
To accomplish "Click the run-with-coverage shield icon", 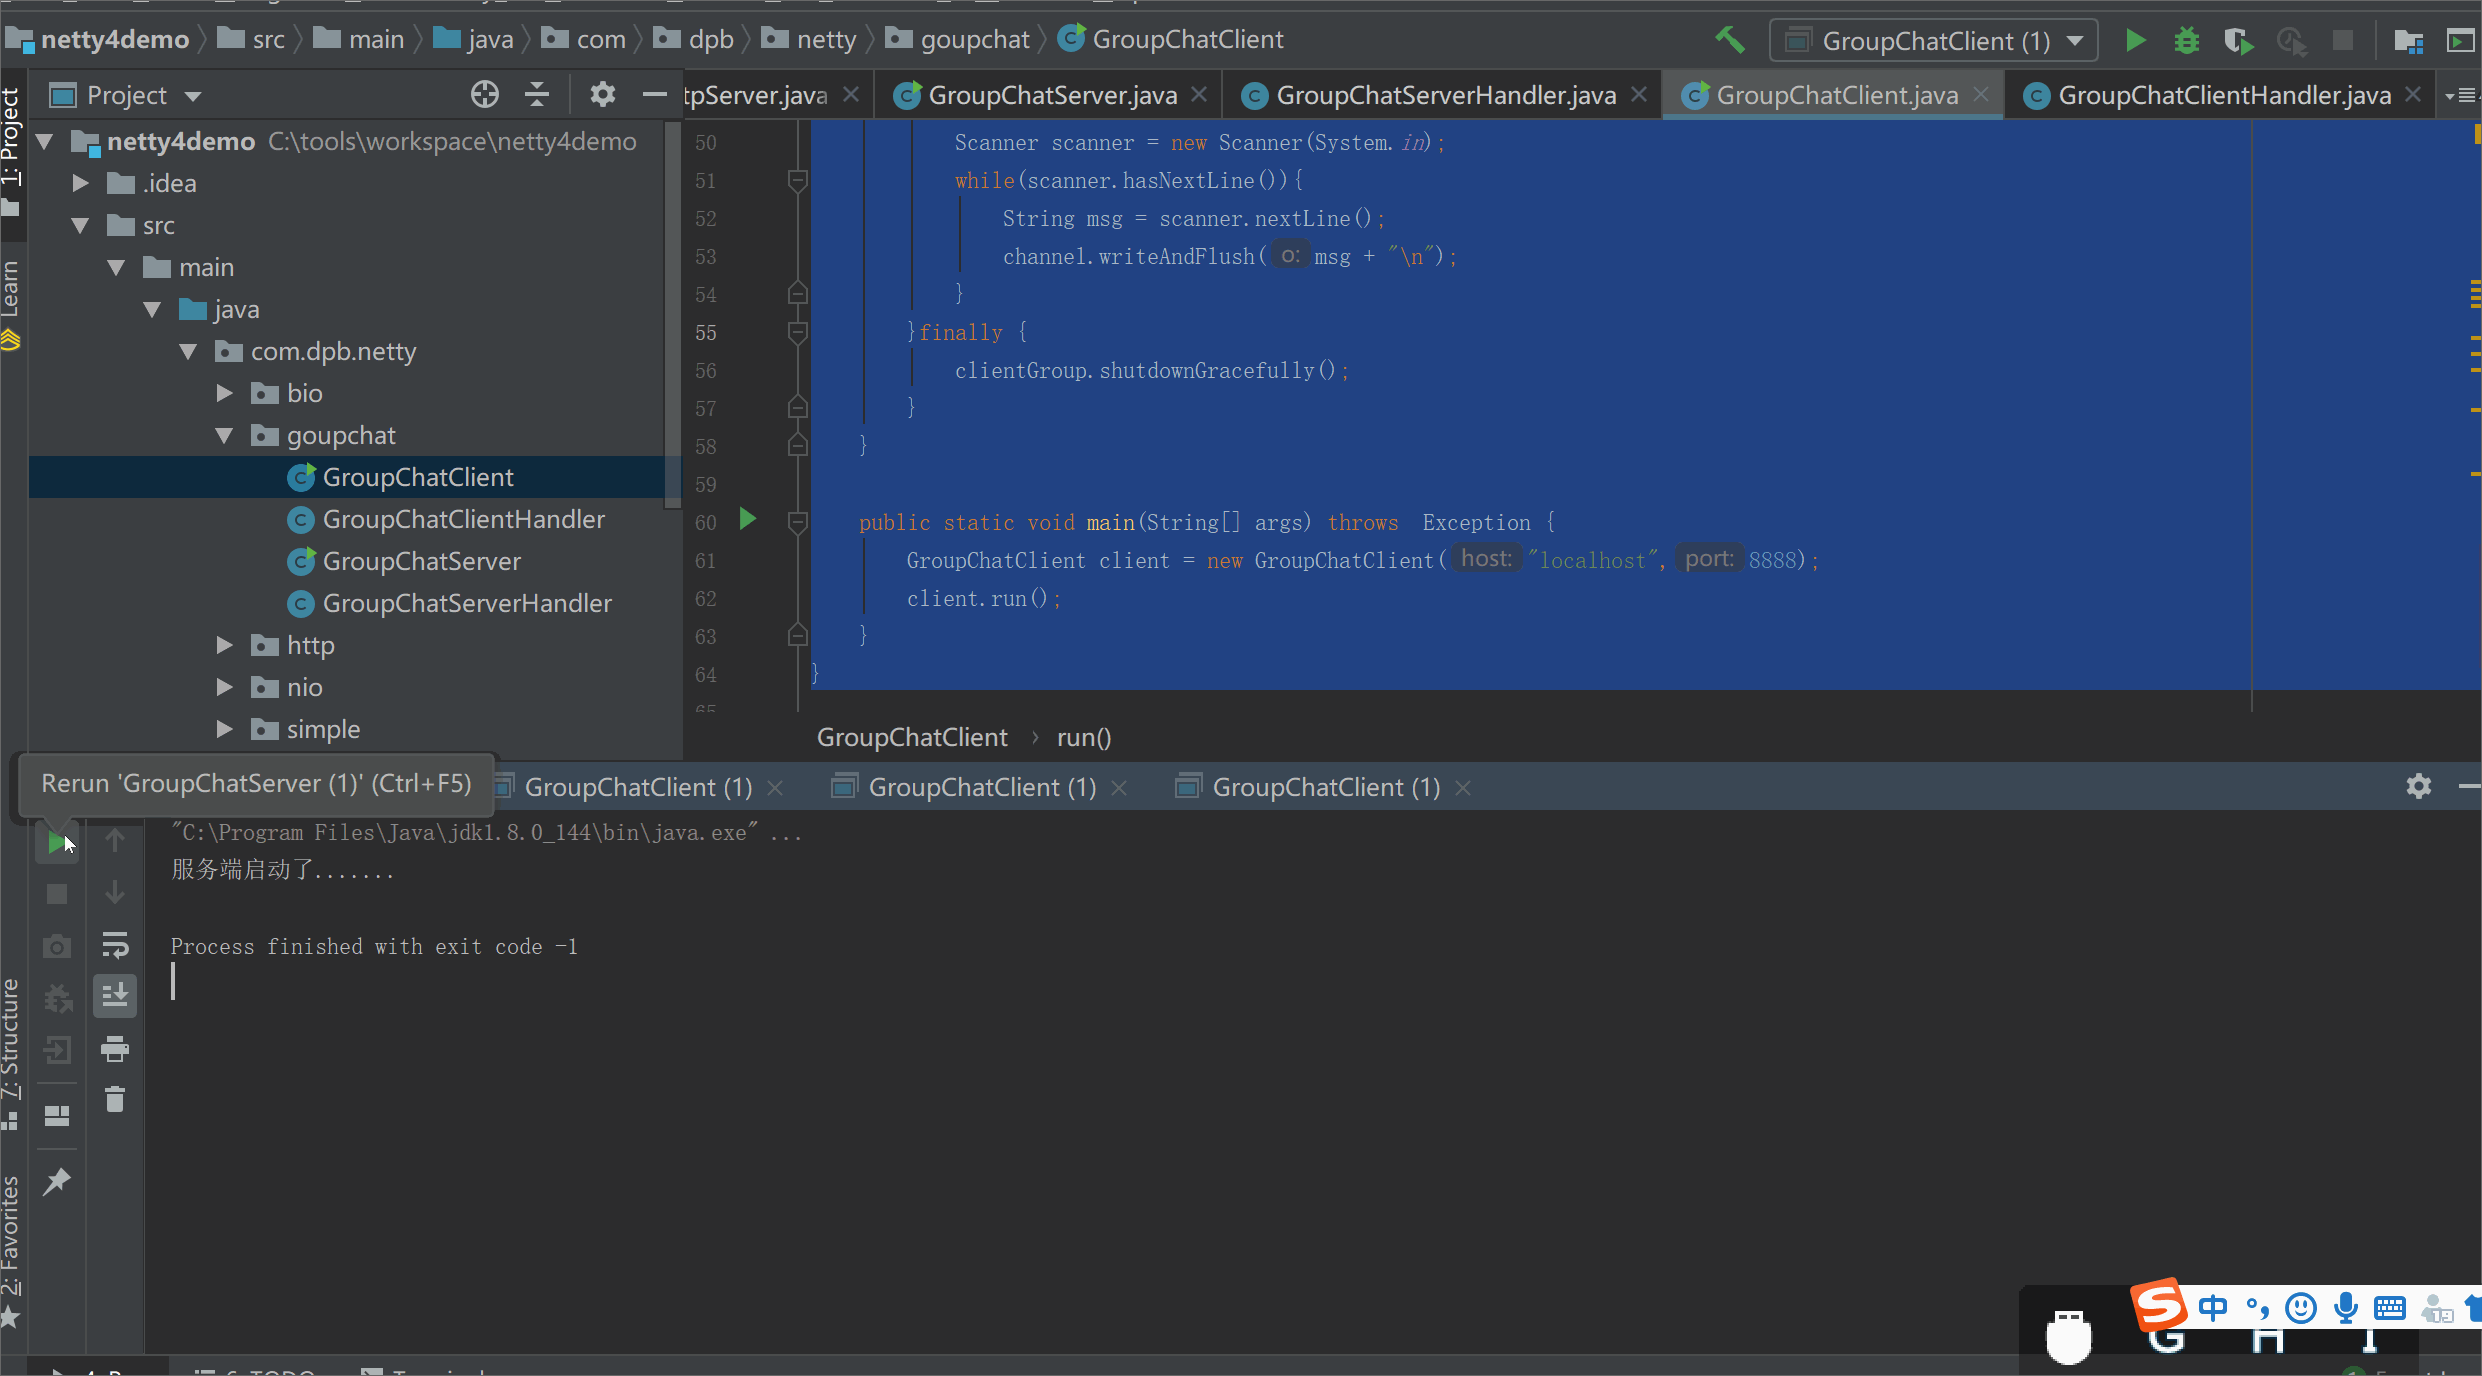I will tap(2238, 40).
